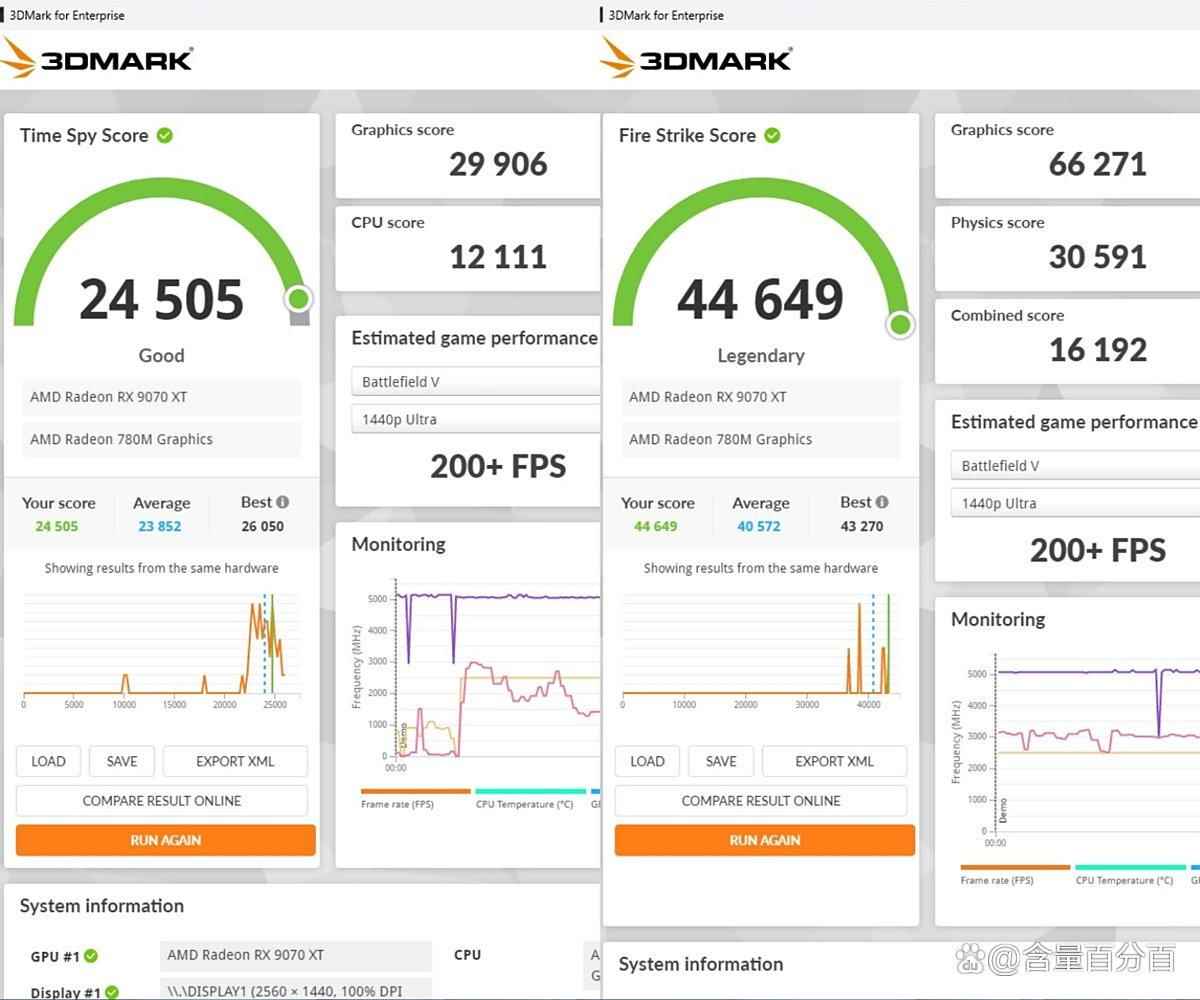Click SAVE in the Fire Strike panel
Viewport: 1200px width, 1000px height.
coord(721,761)
